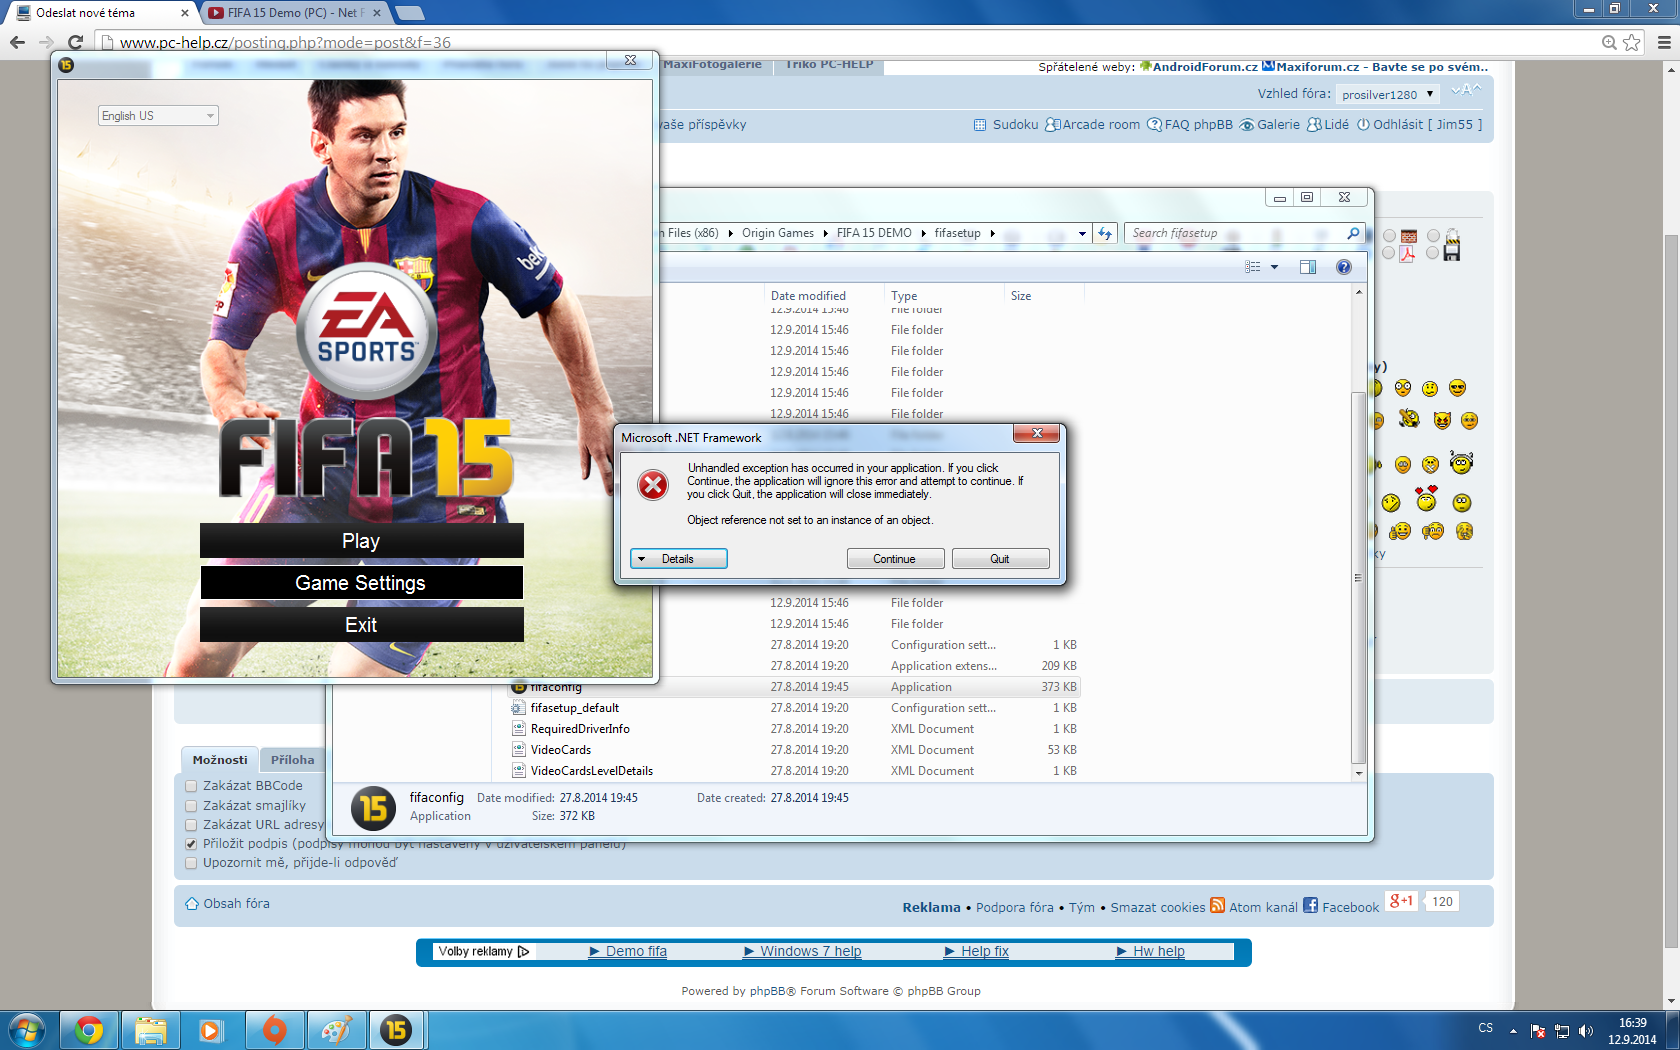The image size is (1680, 1050).
Task: Select the VideoCardsLevelDetails XML file icon
Action: [x=519, y=771]
